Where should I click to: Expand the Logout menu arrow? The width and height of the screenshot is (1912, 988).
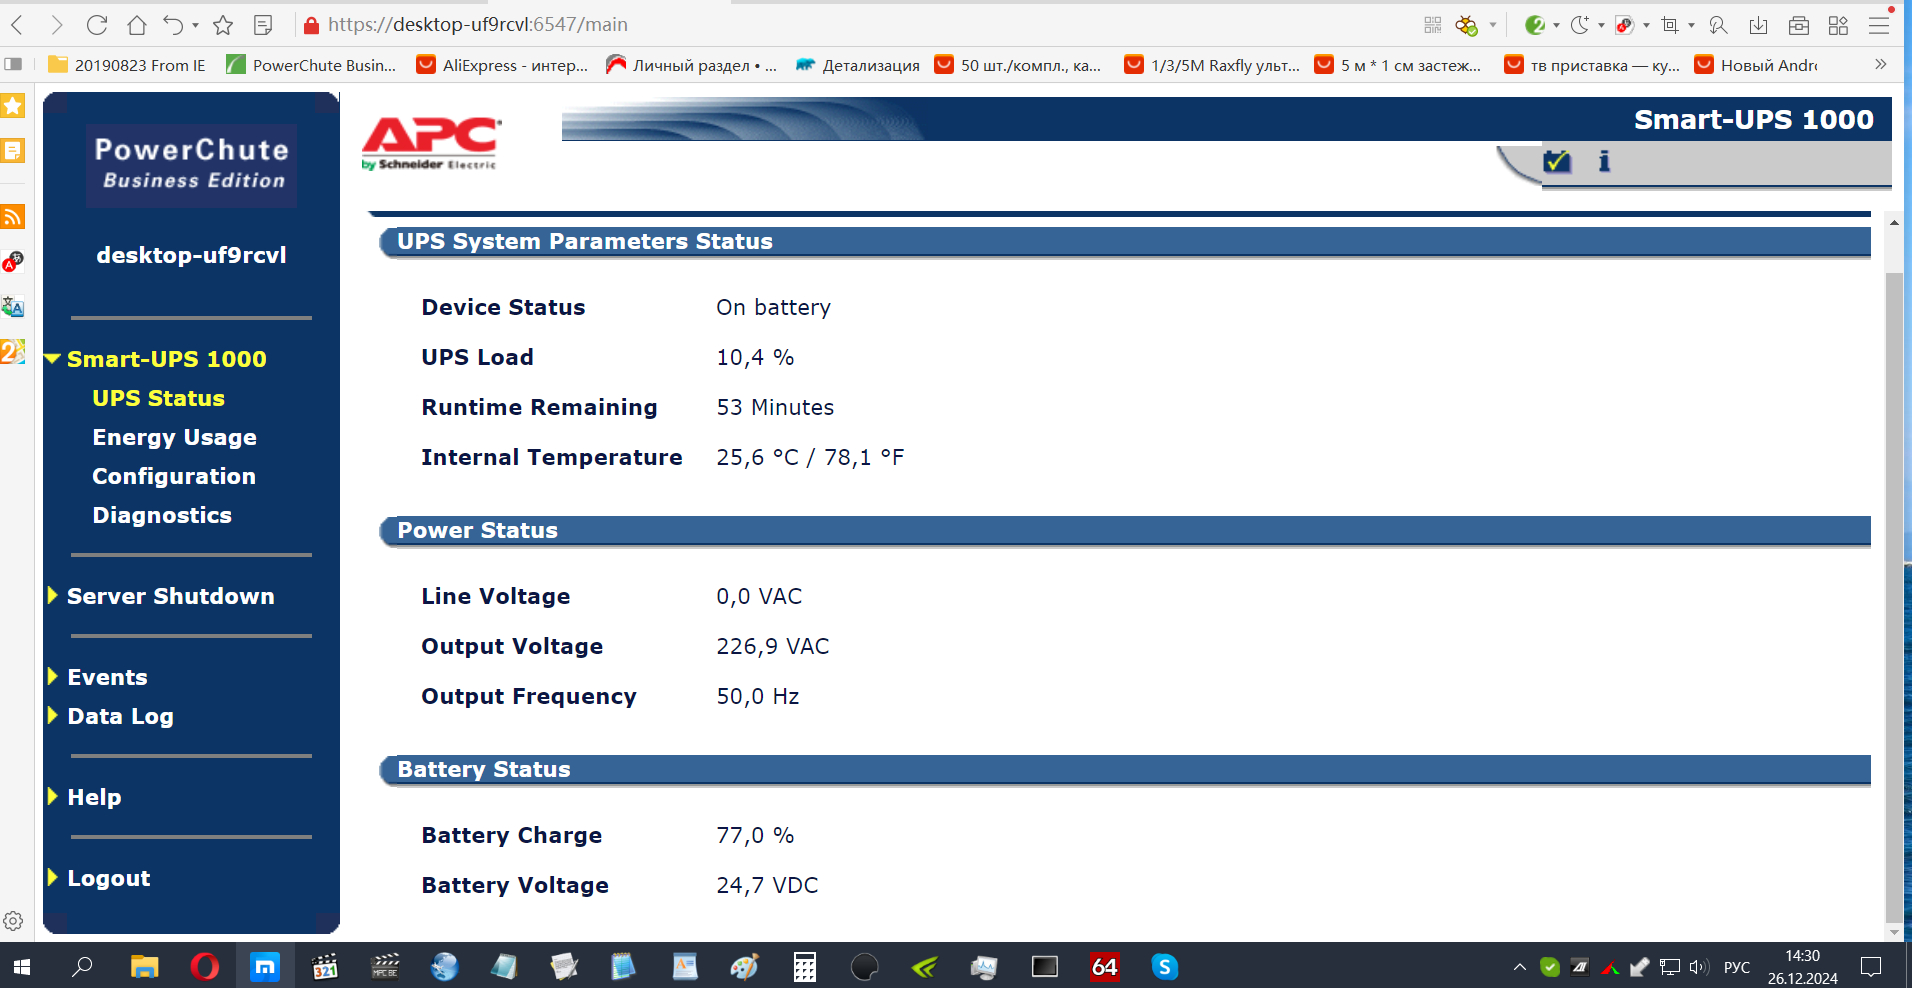pyautogui.click(x=53, y=878)
